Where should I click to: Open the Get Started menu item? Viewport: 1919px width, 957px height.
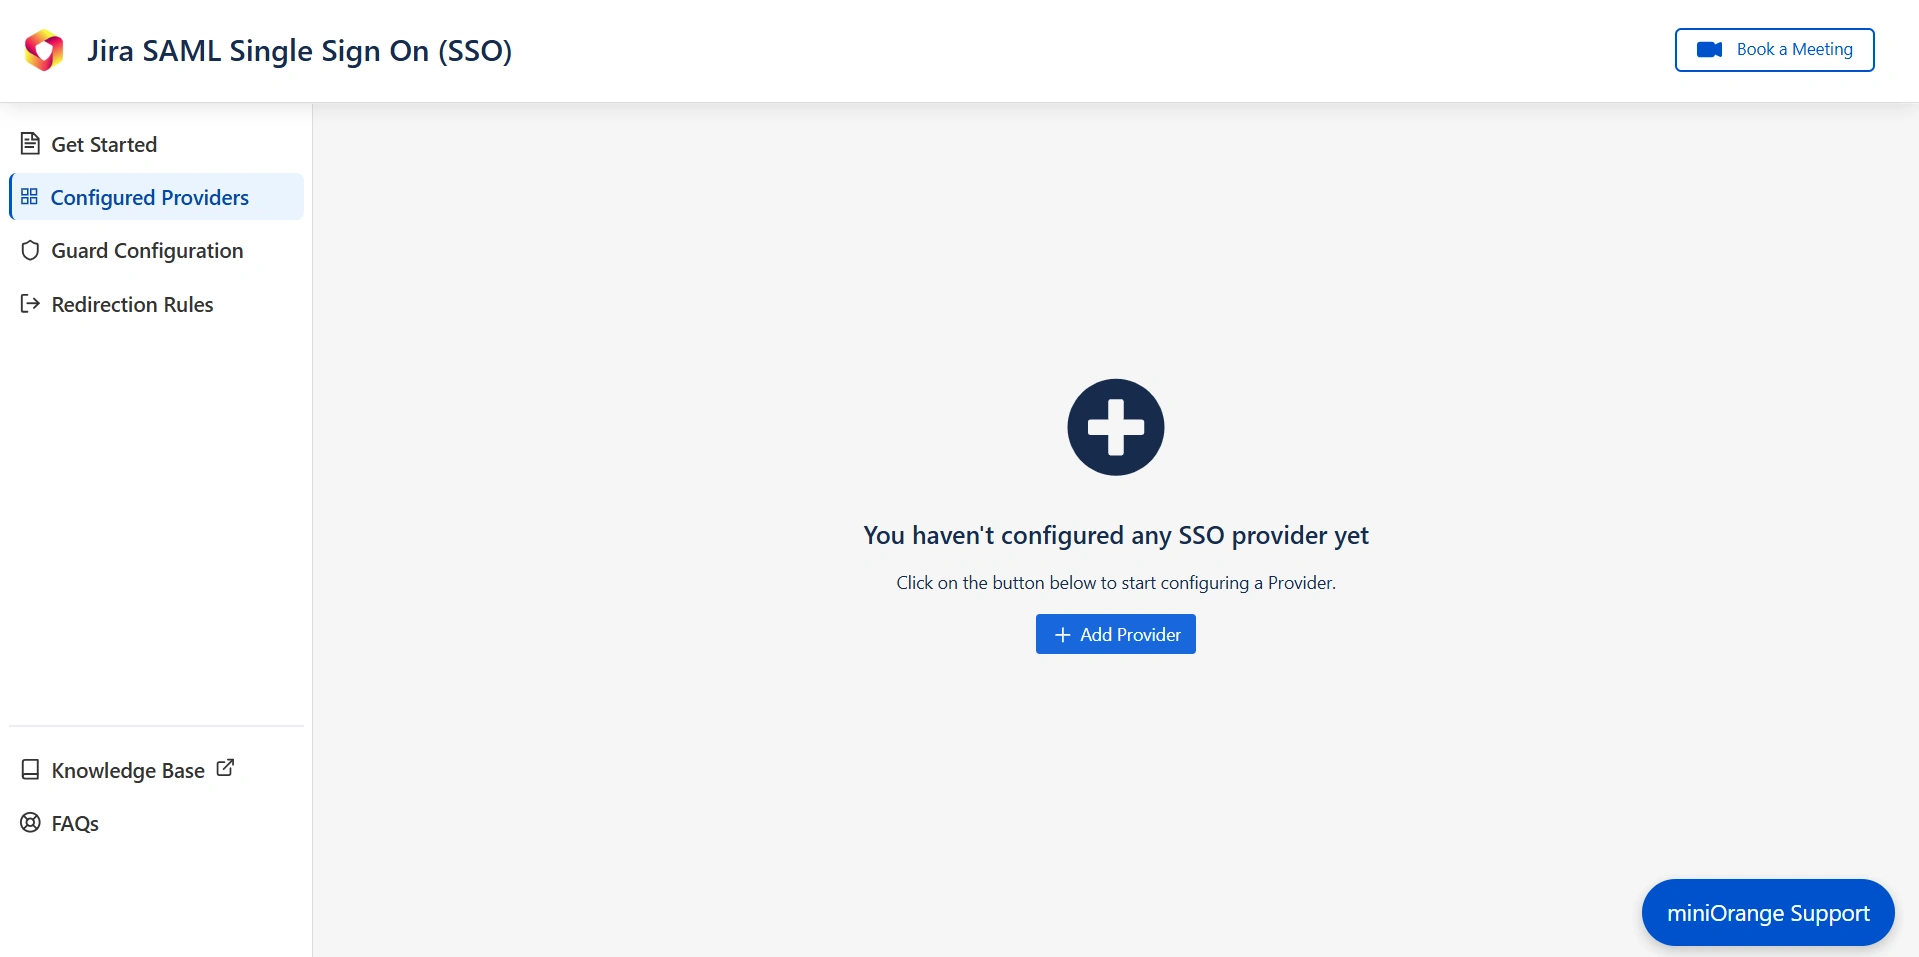156,144
